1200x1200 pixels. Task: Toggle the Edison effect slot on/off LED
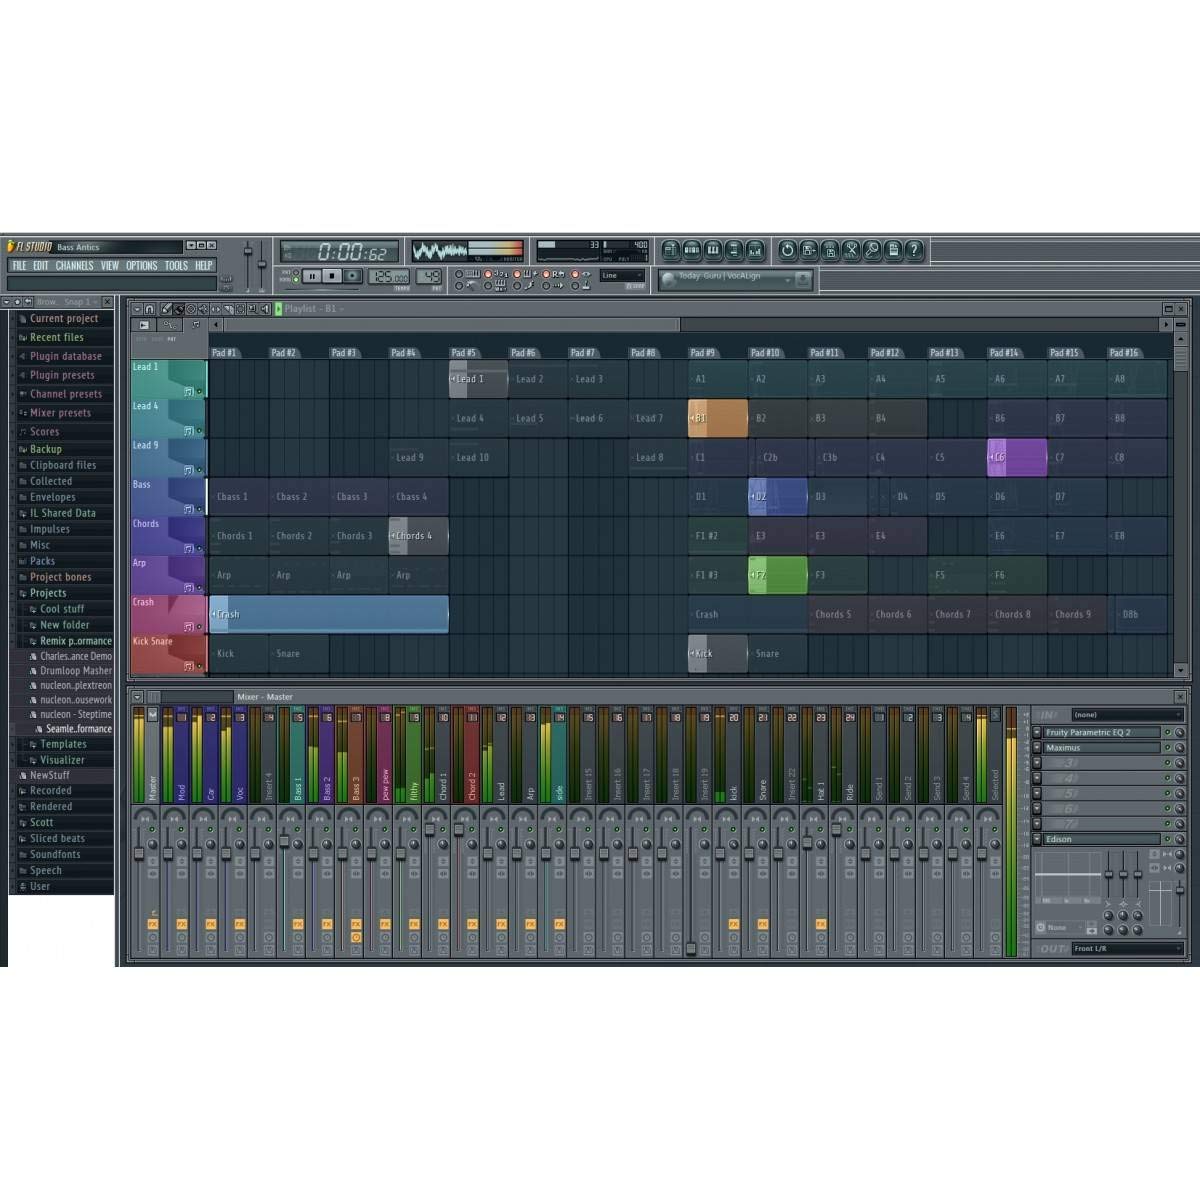(x=1167, y=839)
